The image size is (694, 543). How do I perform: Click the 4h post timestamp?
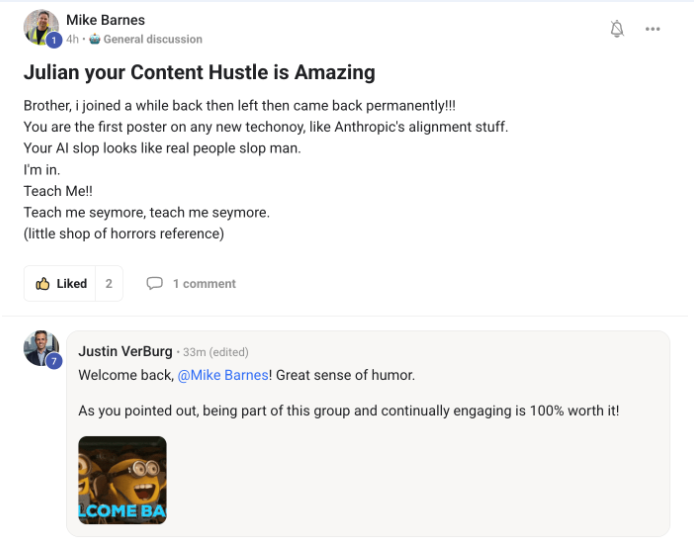point(72,40)
